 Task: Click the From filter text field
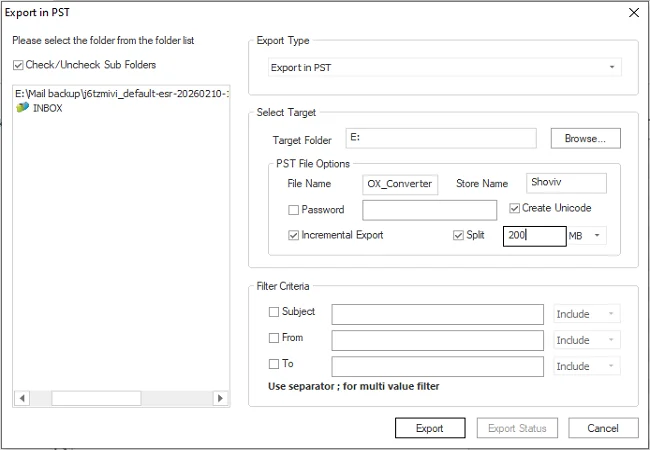pos(437,341)
